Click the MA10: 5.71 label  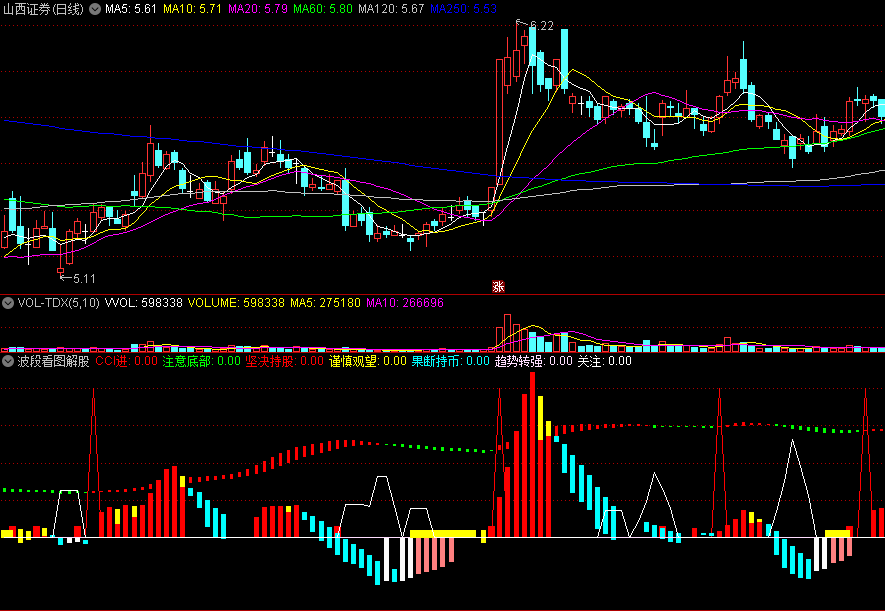click(192, 9)
